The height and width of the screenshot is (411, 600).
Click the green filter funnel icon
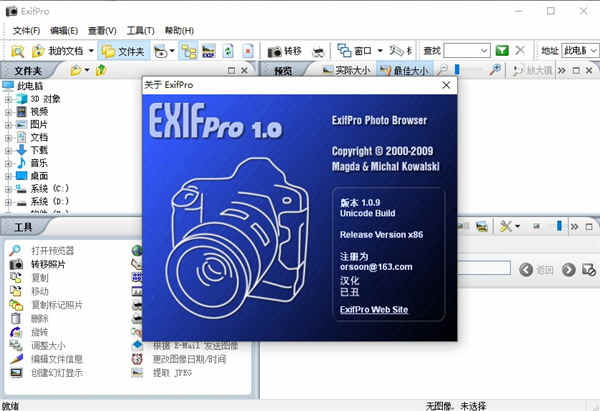[502, 51]
